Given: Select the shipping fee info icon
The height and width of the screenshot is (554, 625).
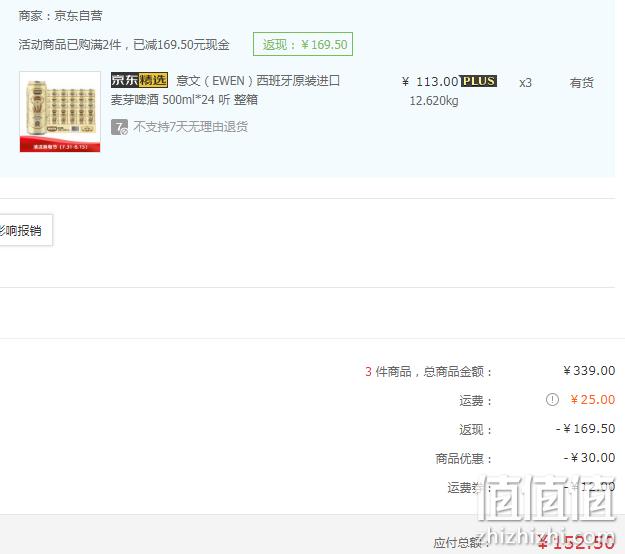Looking at the screenshot, I should point(552,399).
